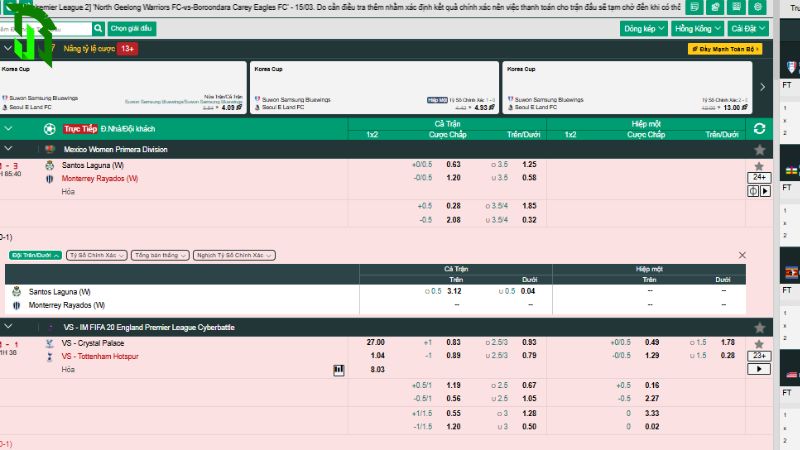Close the expanded market panel with X
This screenshot has height=450, width=800.
click(x=741, y=256)
